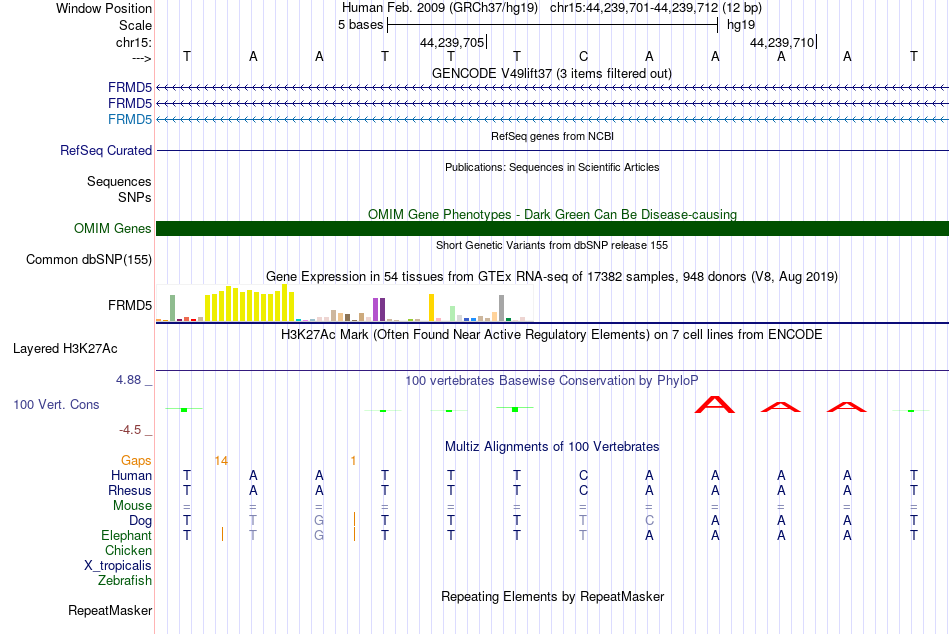This screenshot has width=950, height=634.
Task: Click the Zebrafish species label
Action: [x=125, y=581]
